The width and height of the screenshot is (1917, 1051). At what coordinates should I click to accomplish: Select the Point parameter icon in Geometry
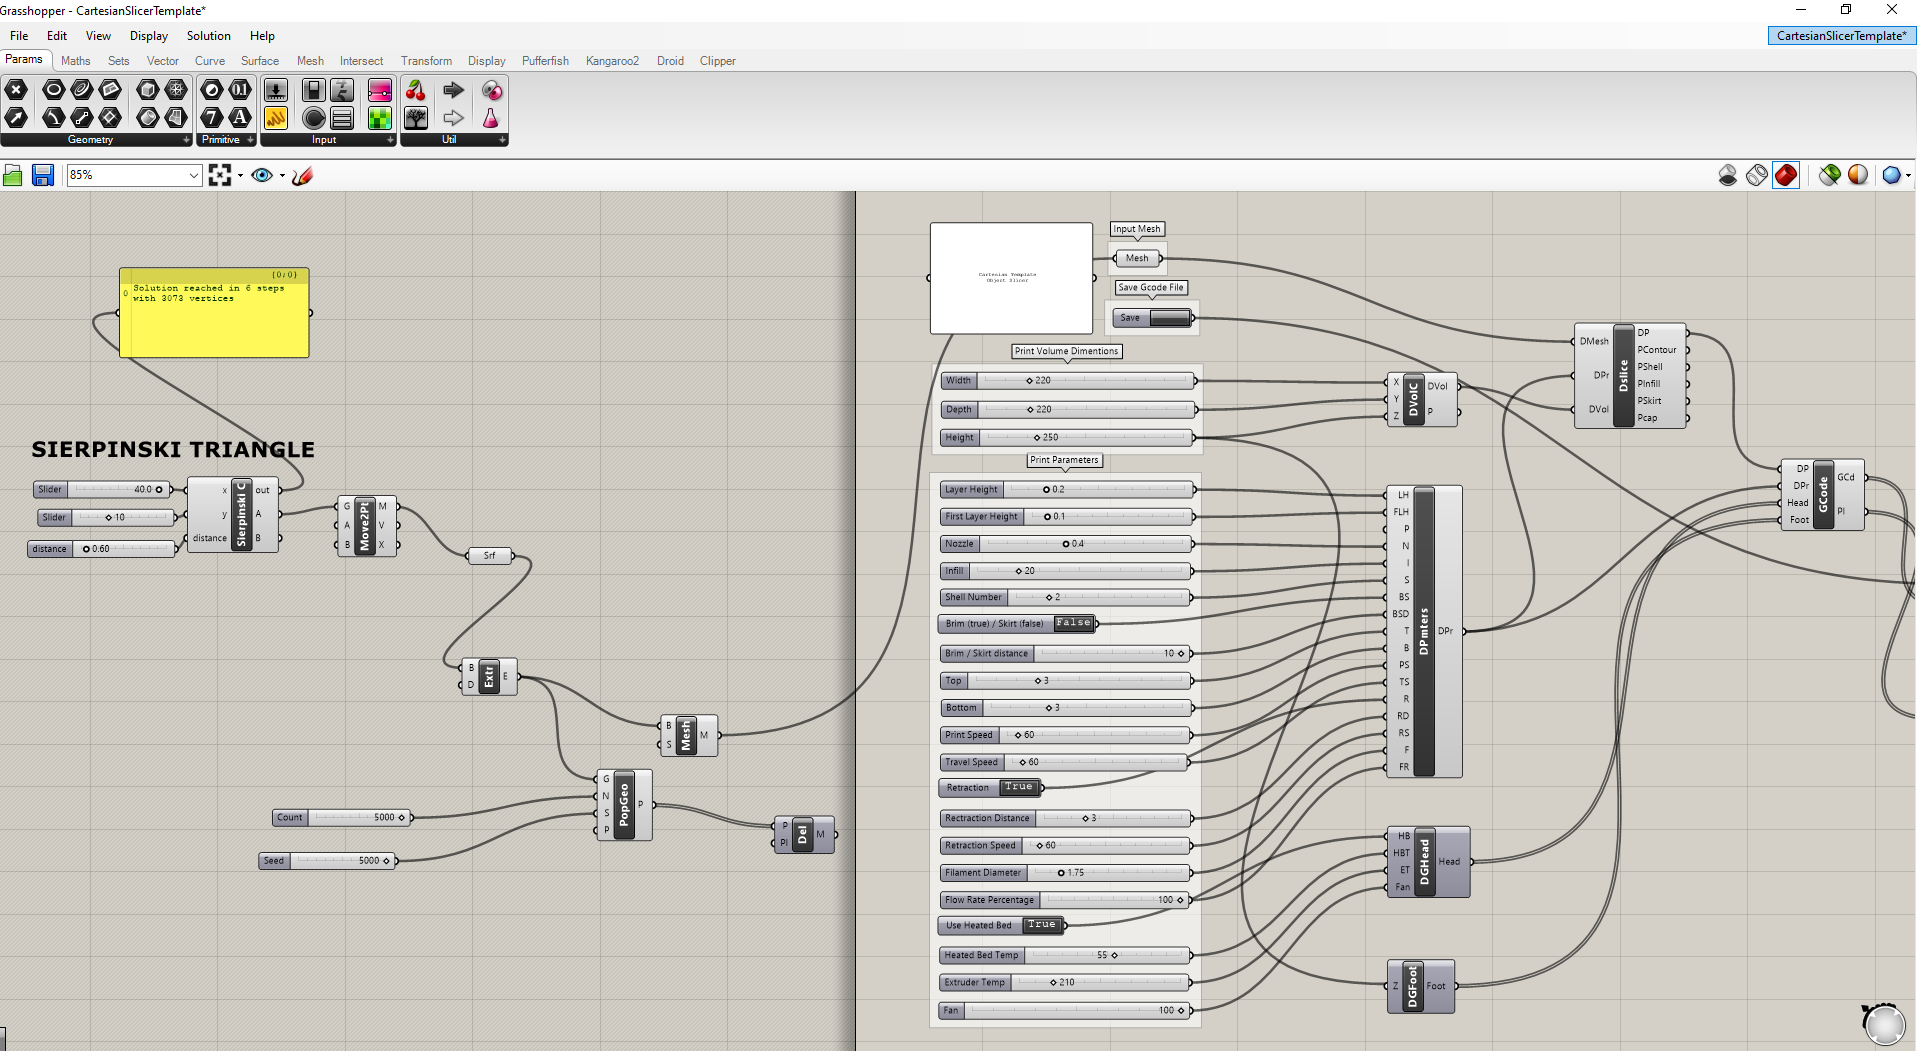point(16,90)
